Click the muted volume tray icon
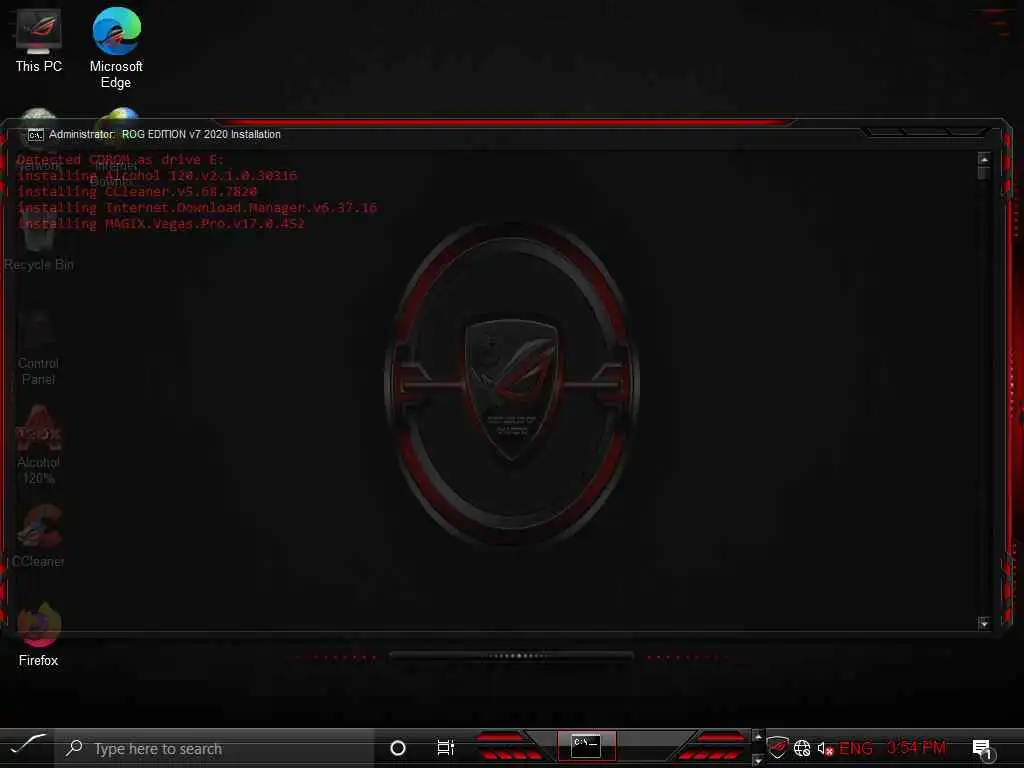 pyautogui.click(x=825, y=749)
